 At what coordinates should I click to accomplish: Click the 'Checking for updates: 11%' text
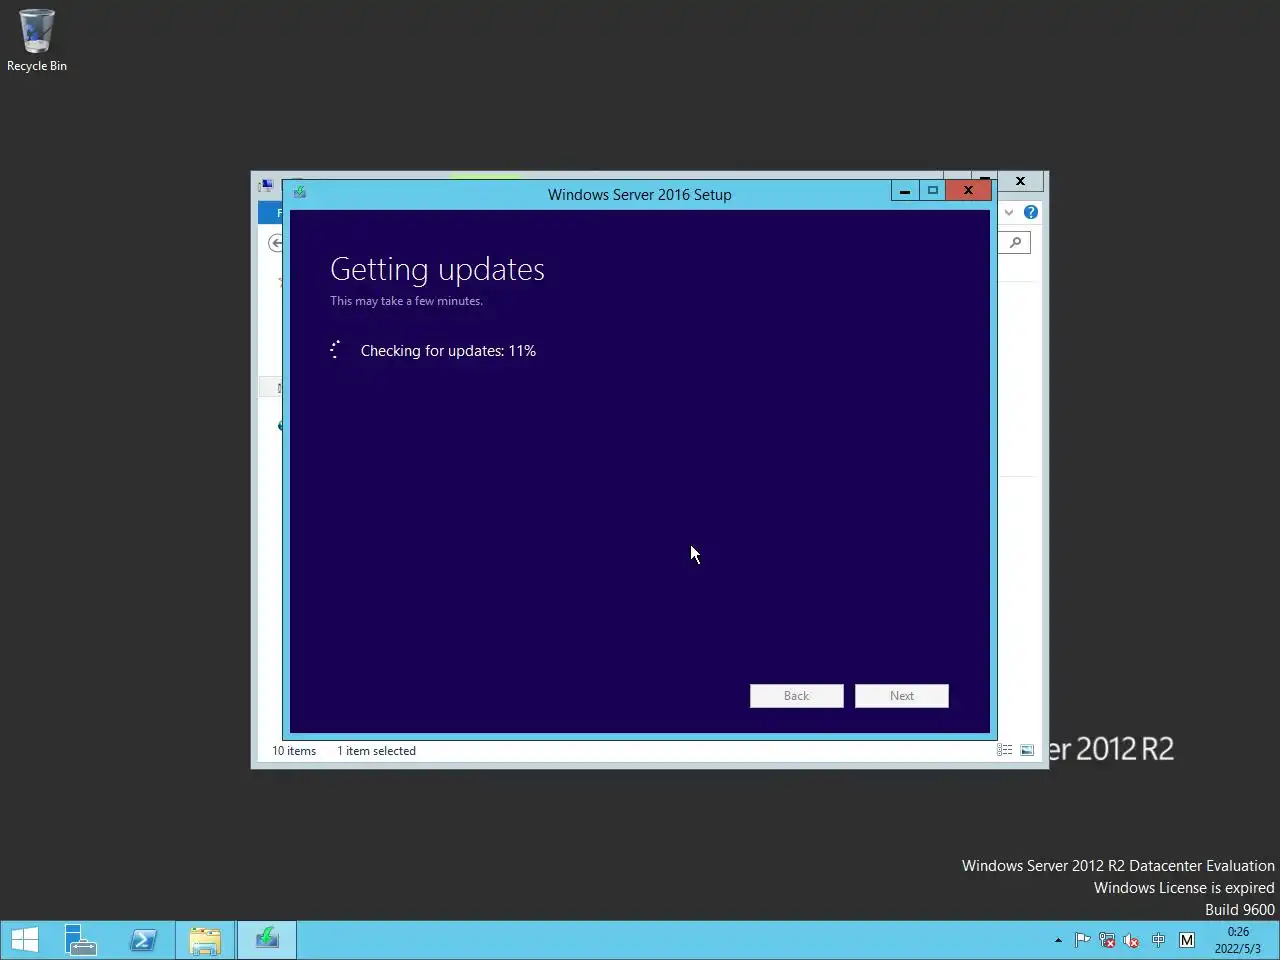448,351
